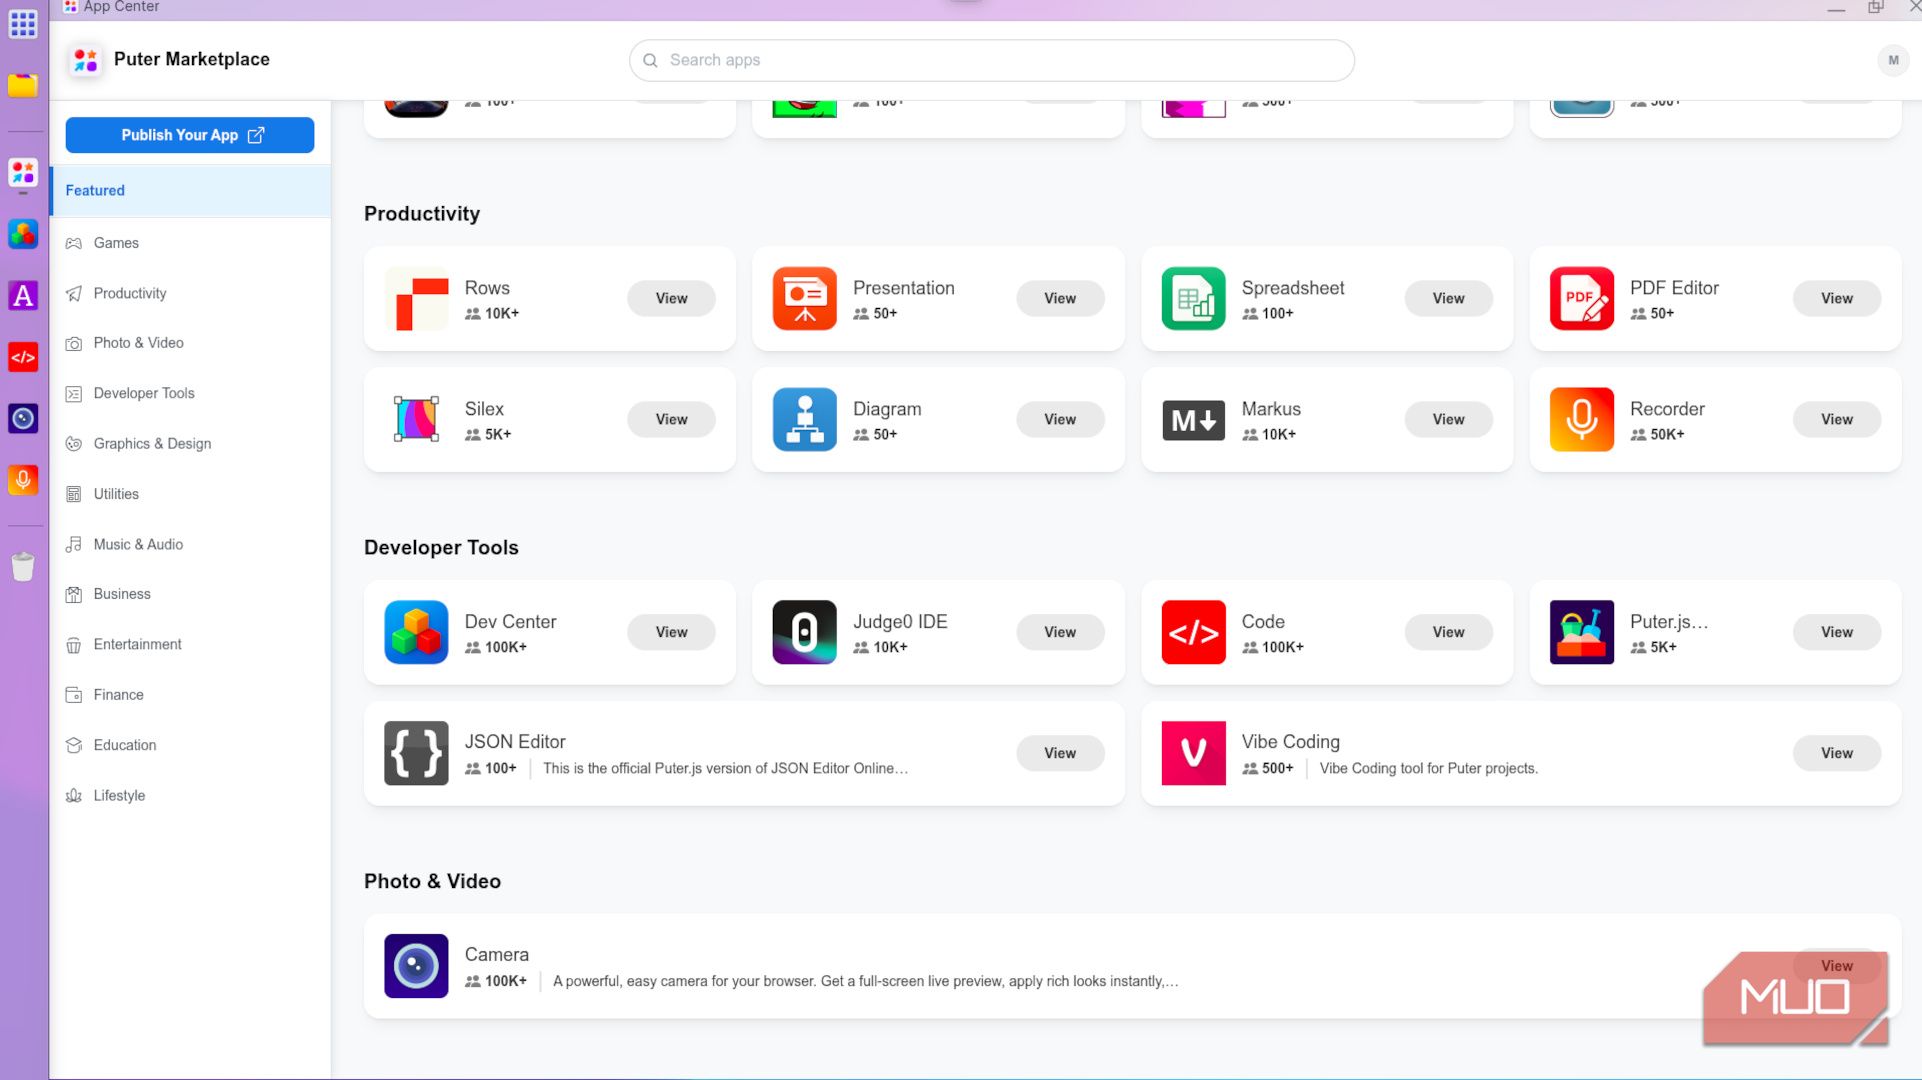Open the Recorder microphone icon
Viewport: 1922px width, 1080px height.
(x=1581, y=419)
